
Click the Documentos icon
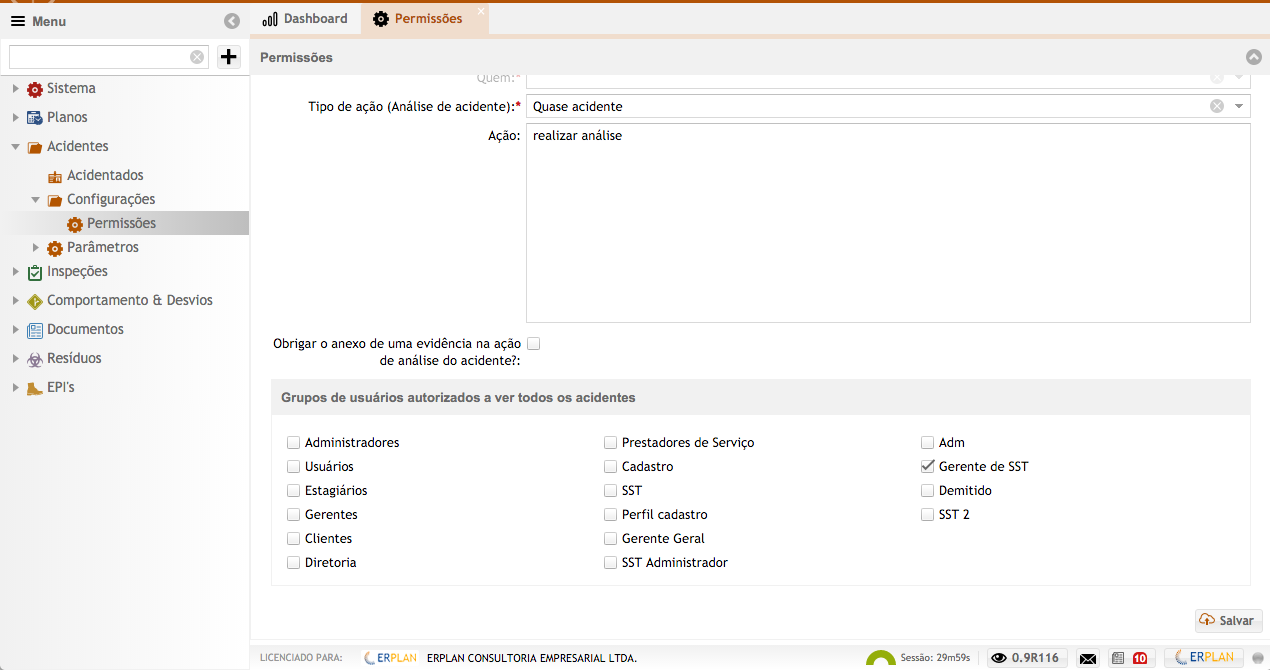click(35, 330)
